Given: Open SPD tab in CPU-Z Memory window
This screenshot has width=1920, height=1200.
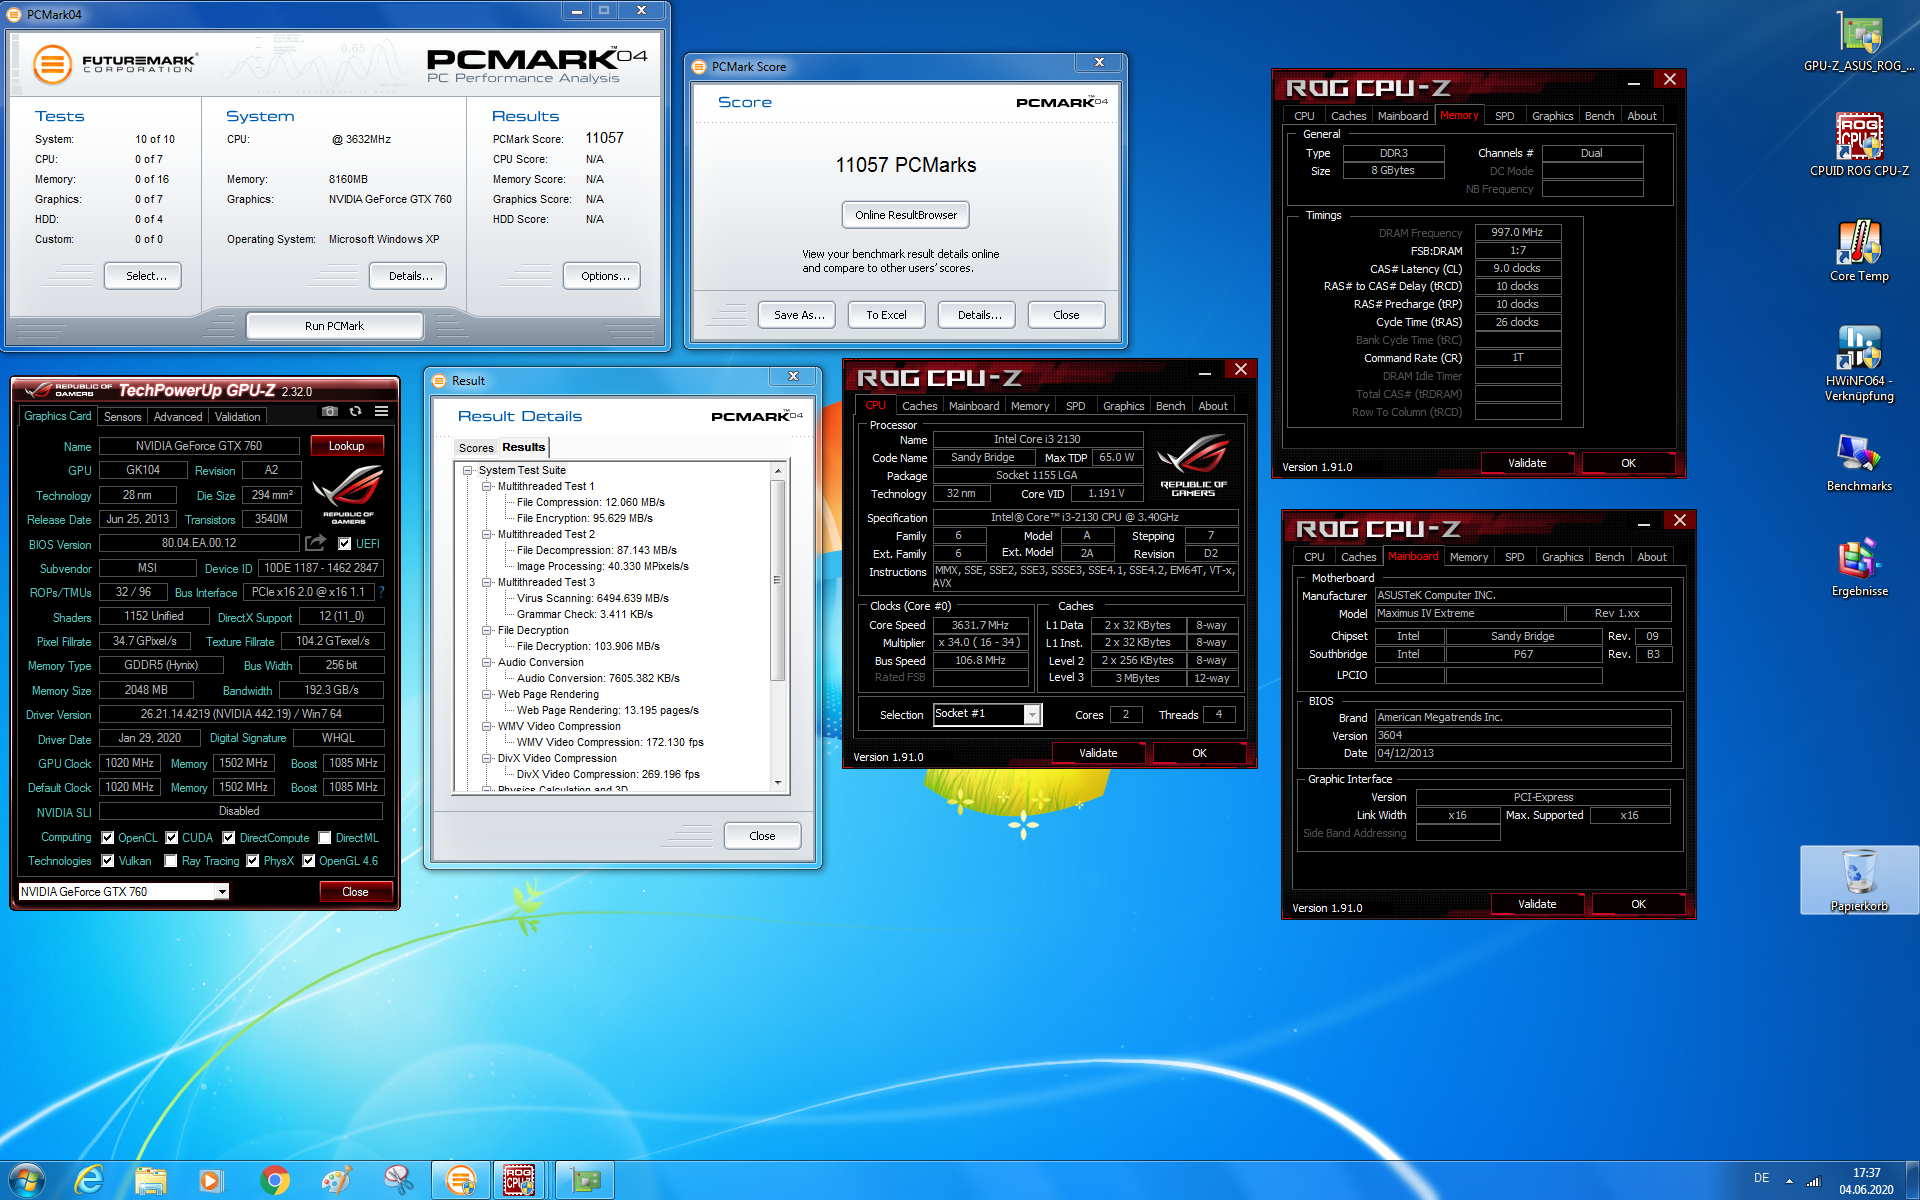Looking at the screenshot, I should pyautogui.click(x=1504, y=116).
